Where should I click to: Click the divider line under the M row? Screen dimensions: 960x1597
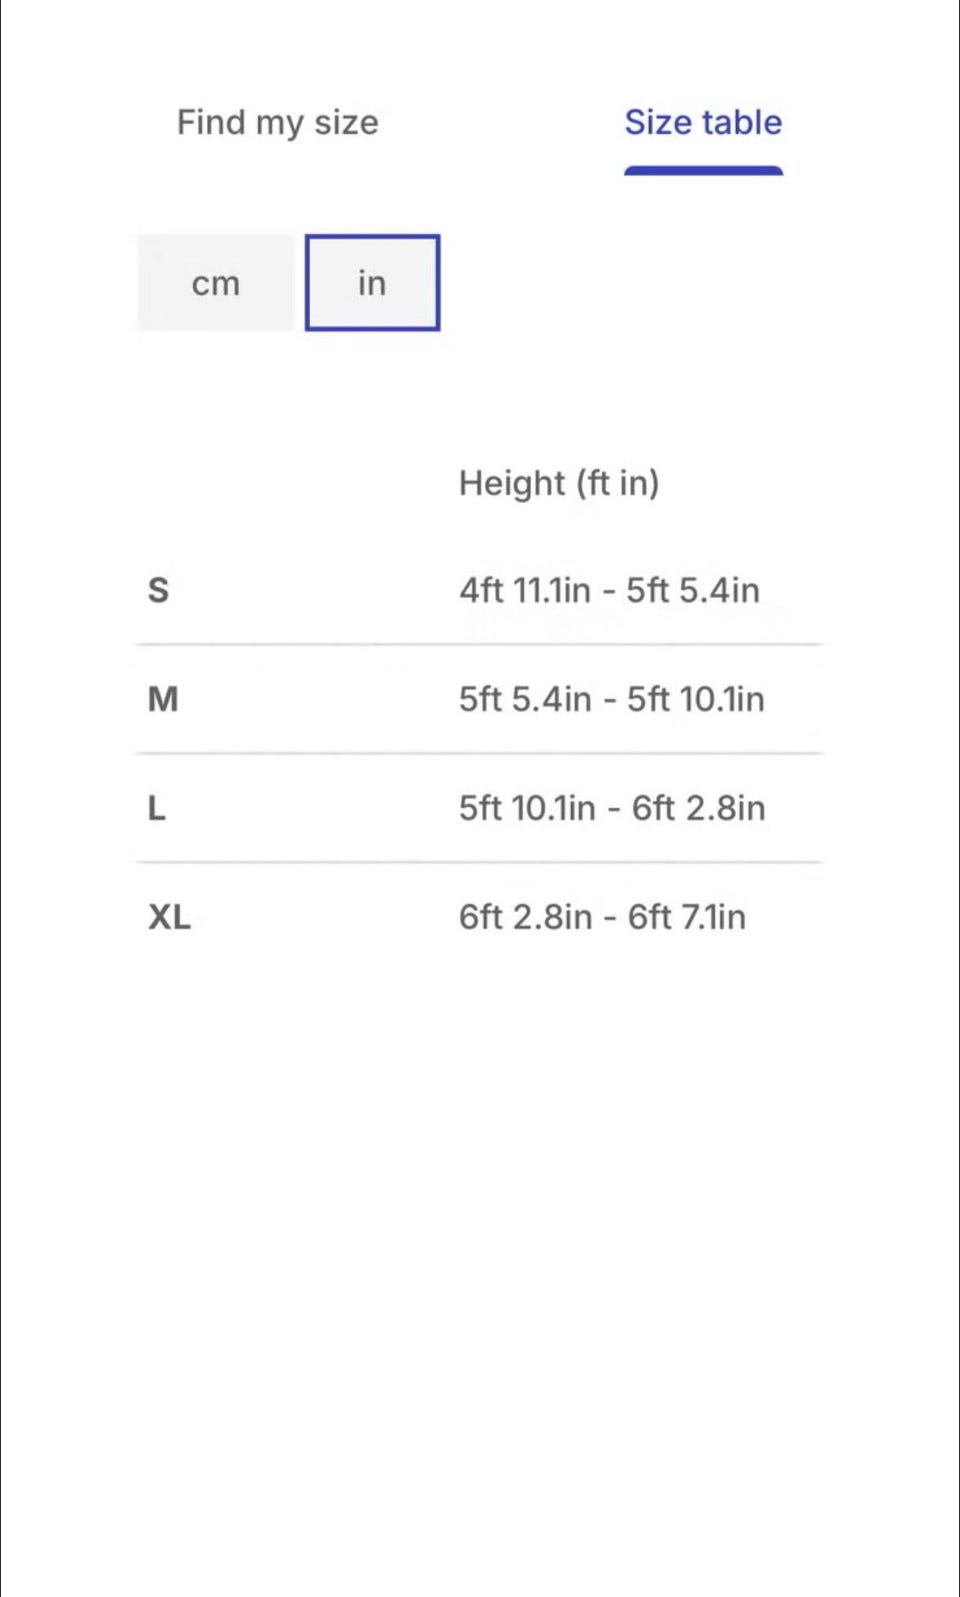[480, 753]
